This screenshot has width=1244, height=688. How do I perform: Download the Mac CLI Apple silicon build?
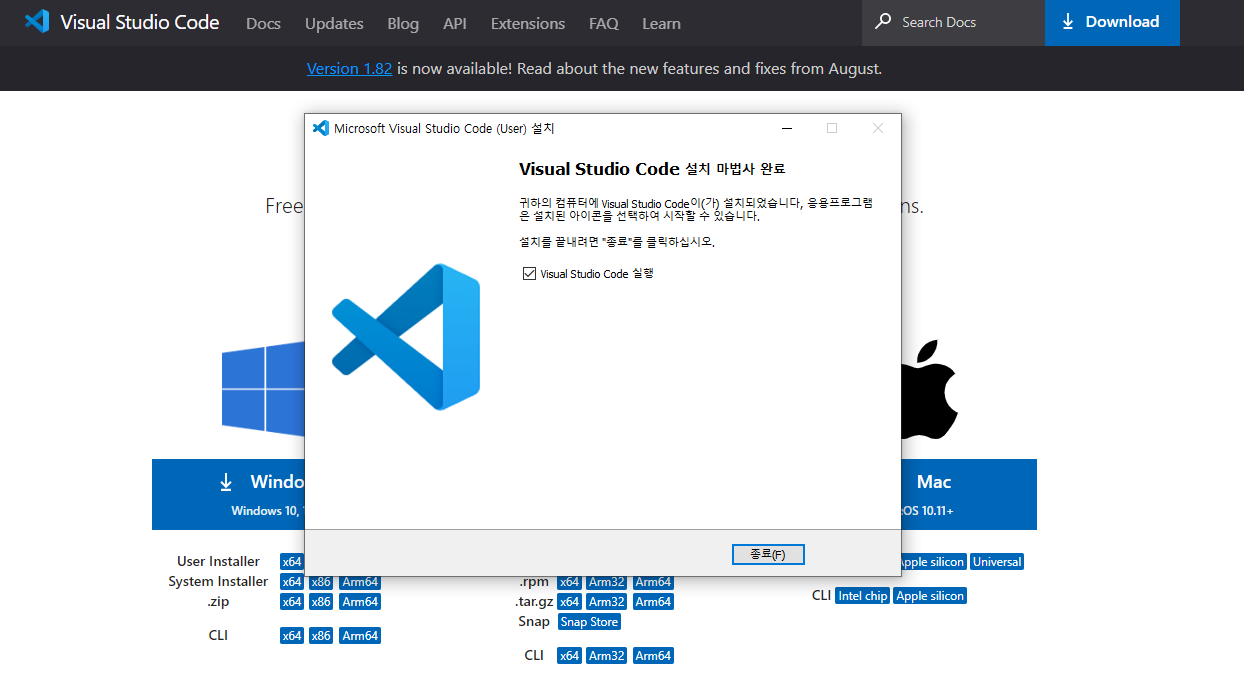pos(930,596)
